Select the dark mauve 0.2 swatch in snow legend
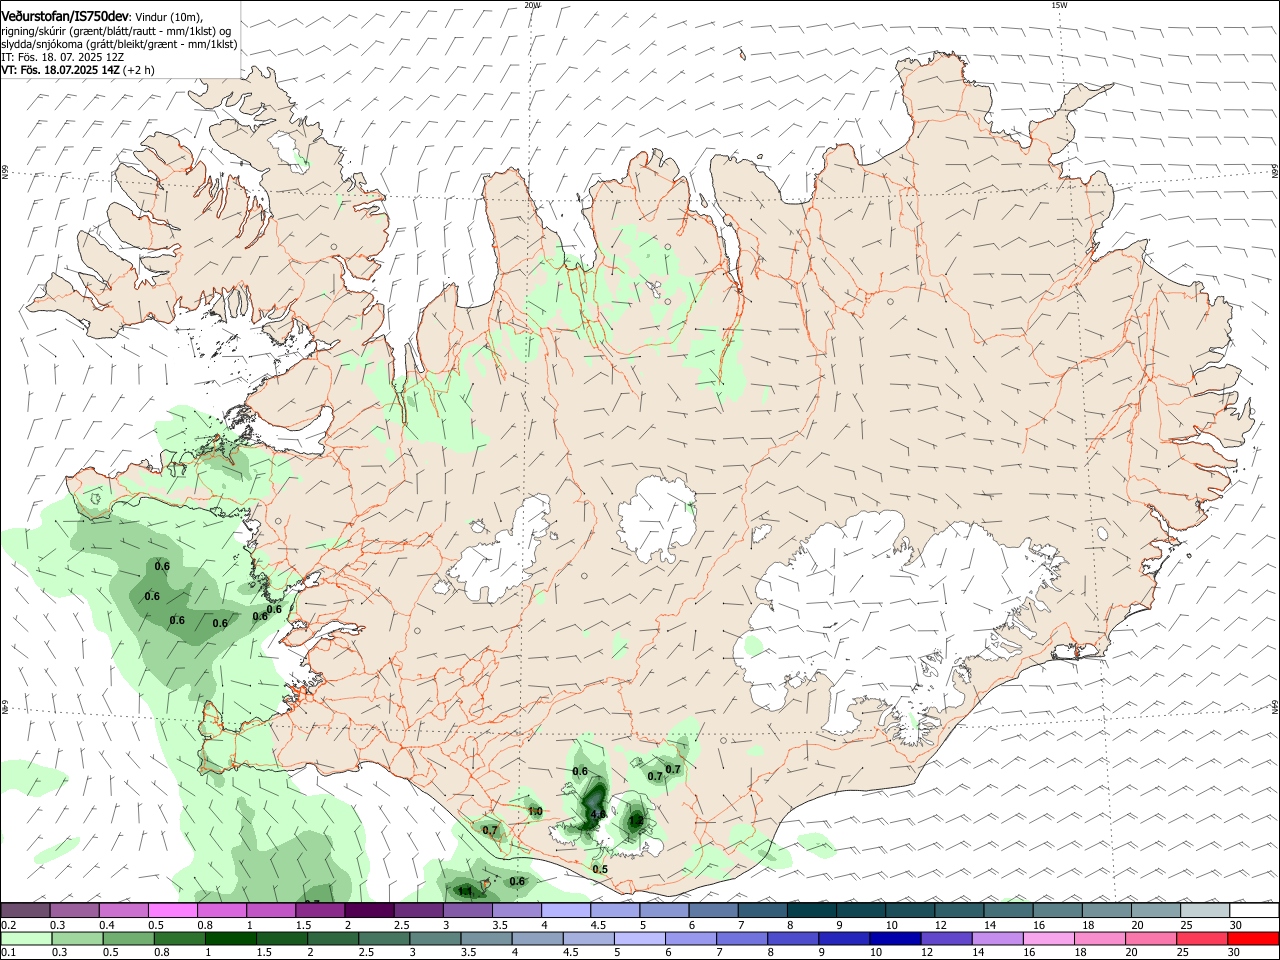Image resolution: width=1280 pixels, height=960 pixels. coord(25,910)
